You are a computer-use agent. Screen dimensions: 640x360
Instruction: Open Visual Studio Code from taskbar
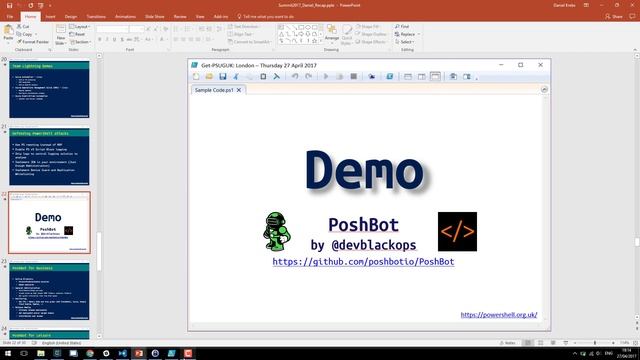coord(122,353)
